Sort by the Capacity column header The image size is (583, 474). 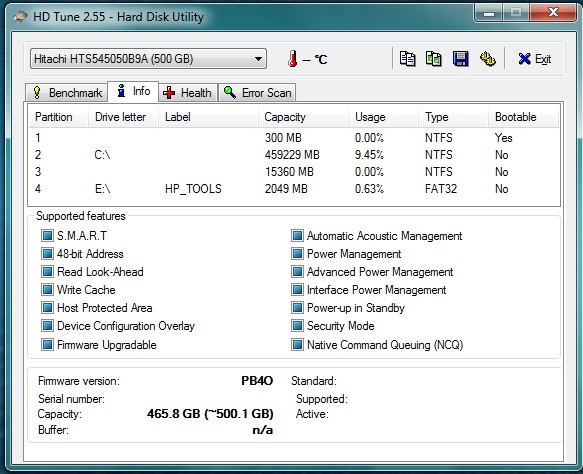point(303,117)
